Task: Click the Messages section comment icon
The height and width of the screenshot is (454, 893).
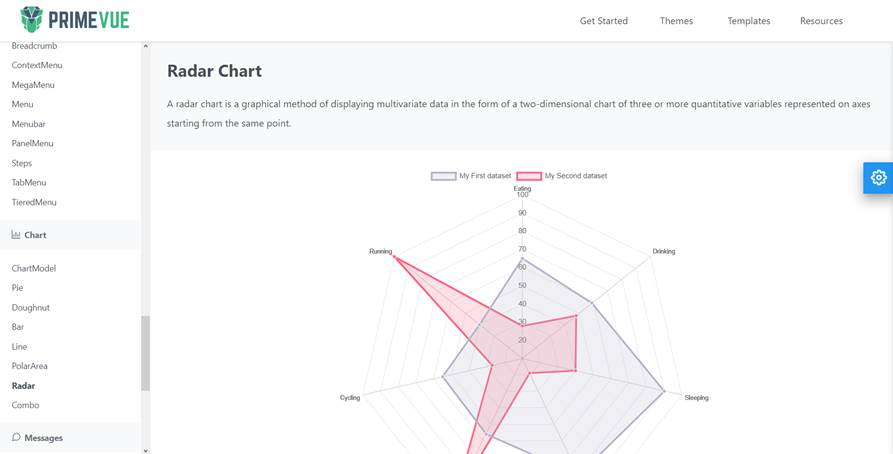Action: point(16,437)
